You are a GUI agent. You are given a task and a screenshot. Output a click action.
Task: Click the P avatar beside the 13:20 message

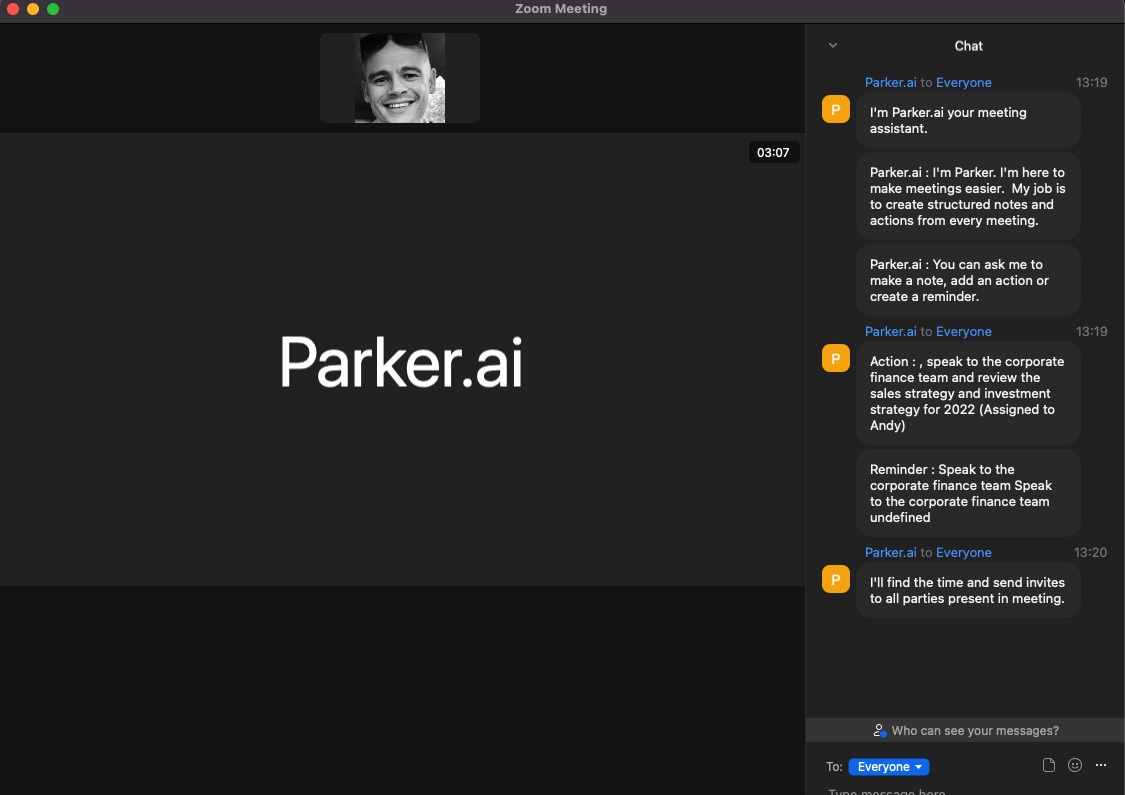[835, 579]
